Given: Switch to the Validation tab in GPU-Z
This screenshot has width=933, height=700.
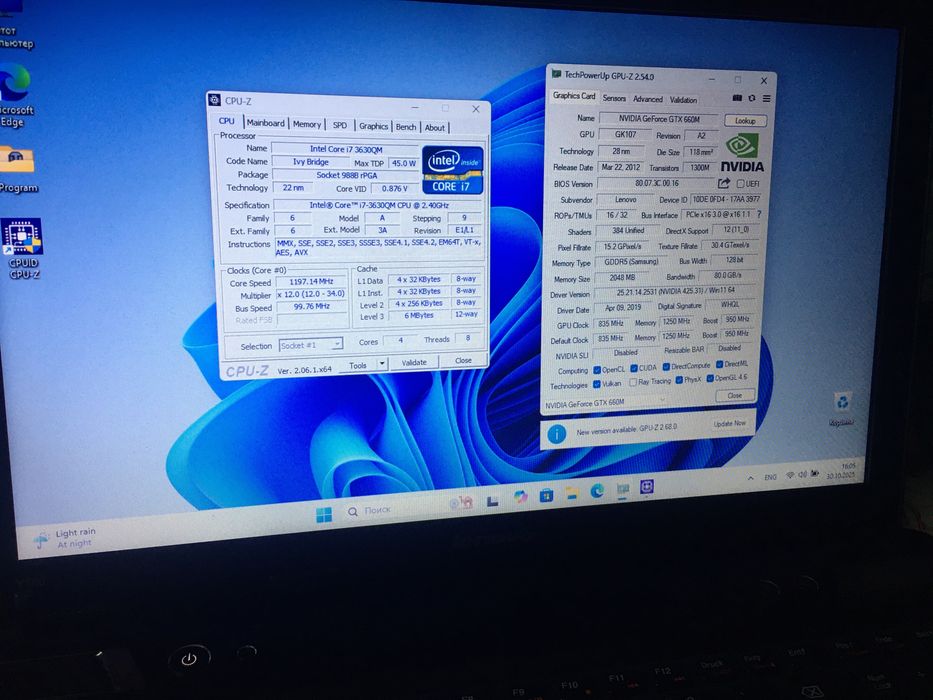Looking at the screenshot, I should 683,100.
